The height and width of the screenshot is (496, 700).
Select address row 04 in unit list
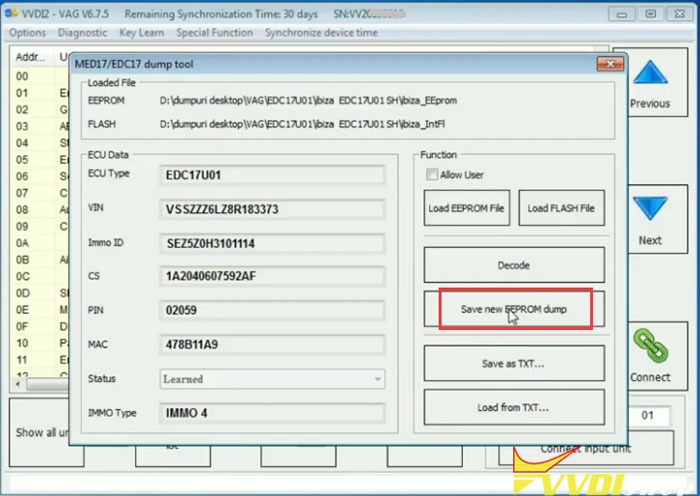click(39, 143)
